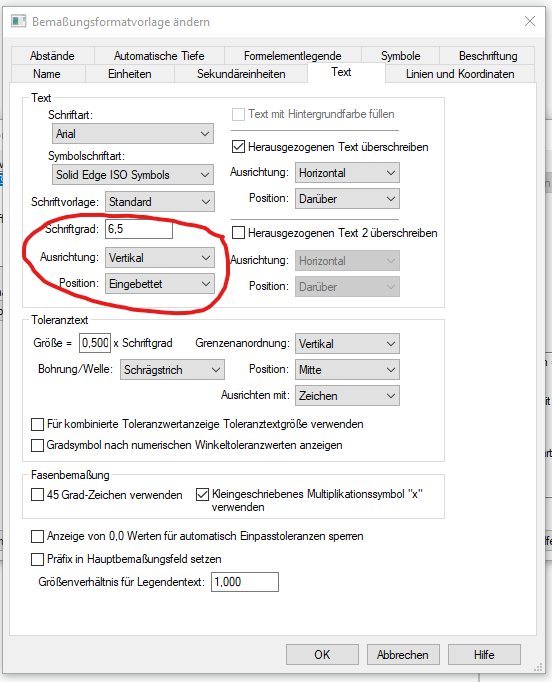The image size is (552, 682).
Task: Open enabled Position Darüber dropdown
Action: click(x=347, y=199)
